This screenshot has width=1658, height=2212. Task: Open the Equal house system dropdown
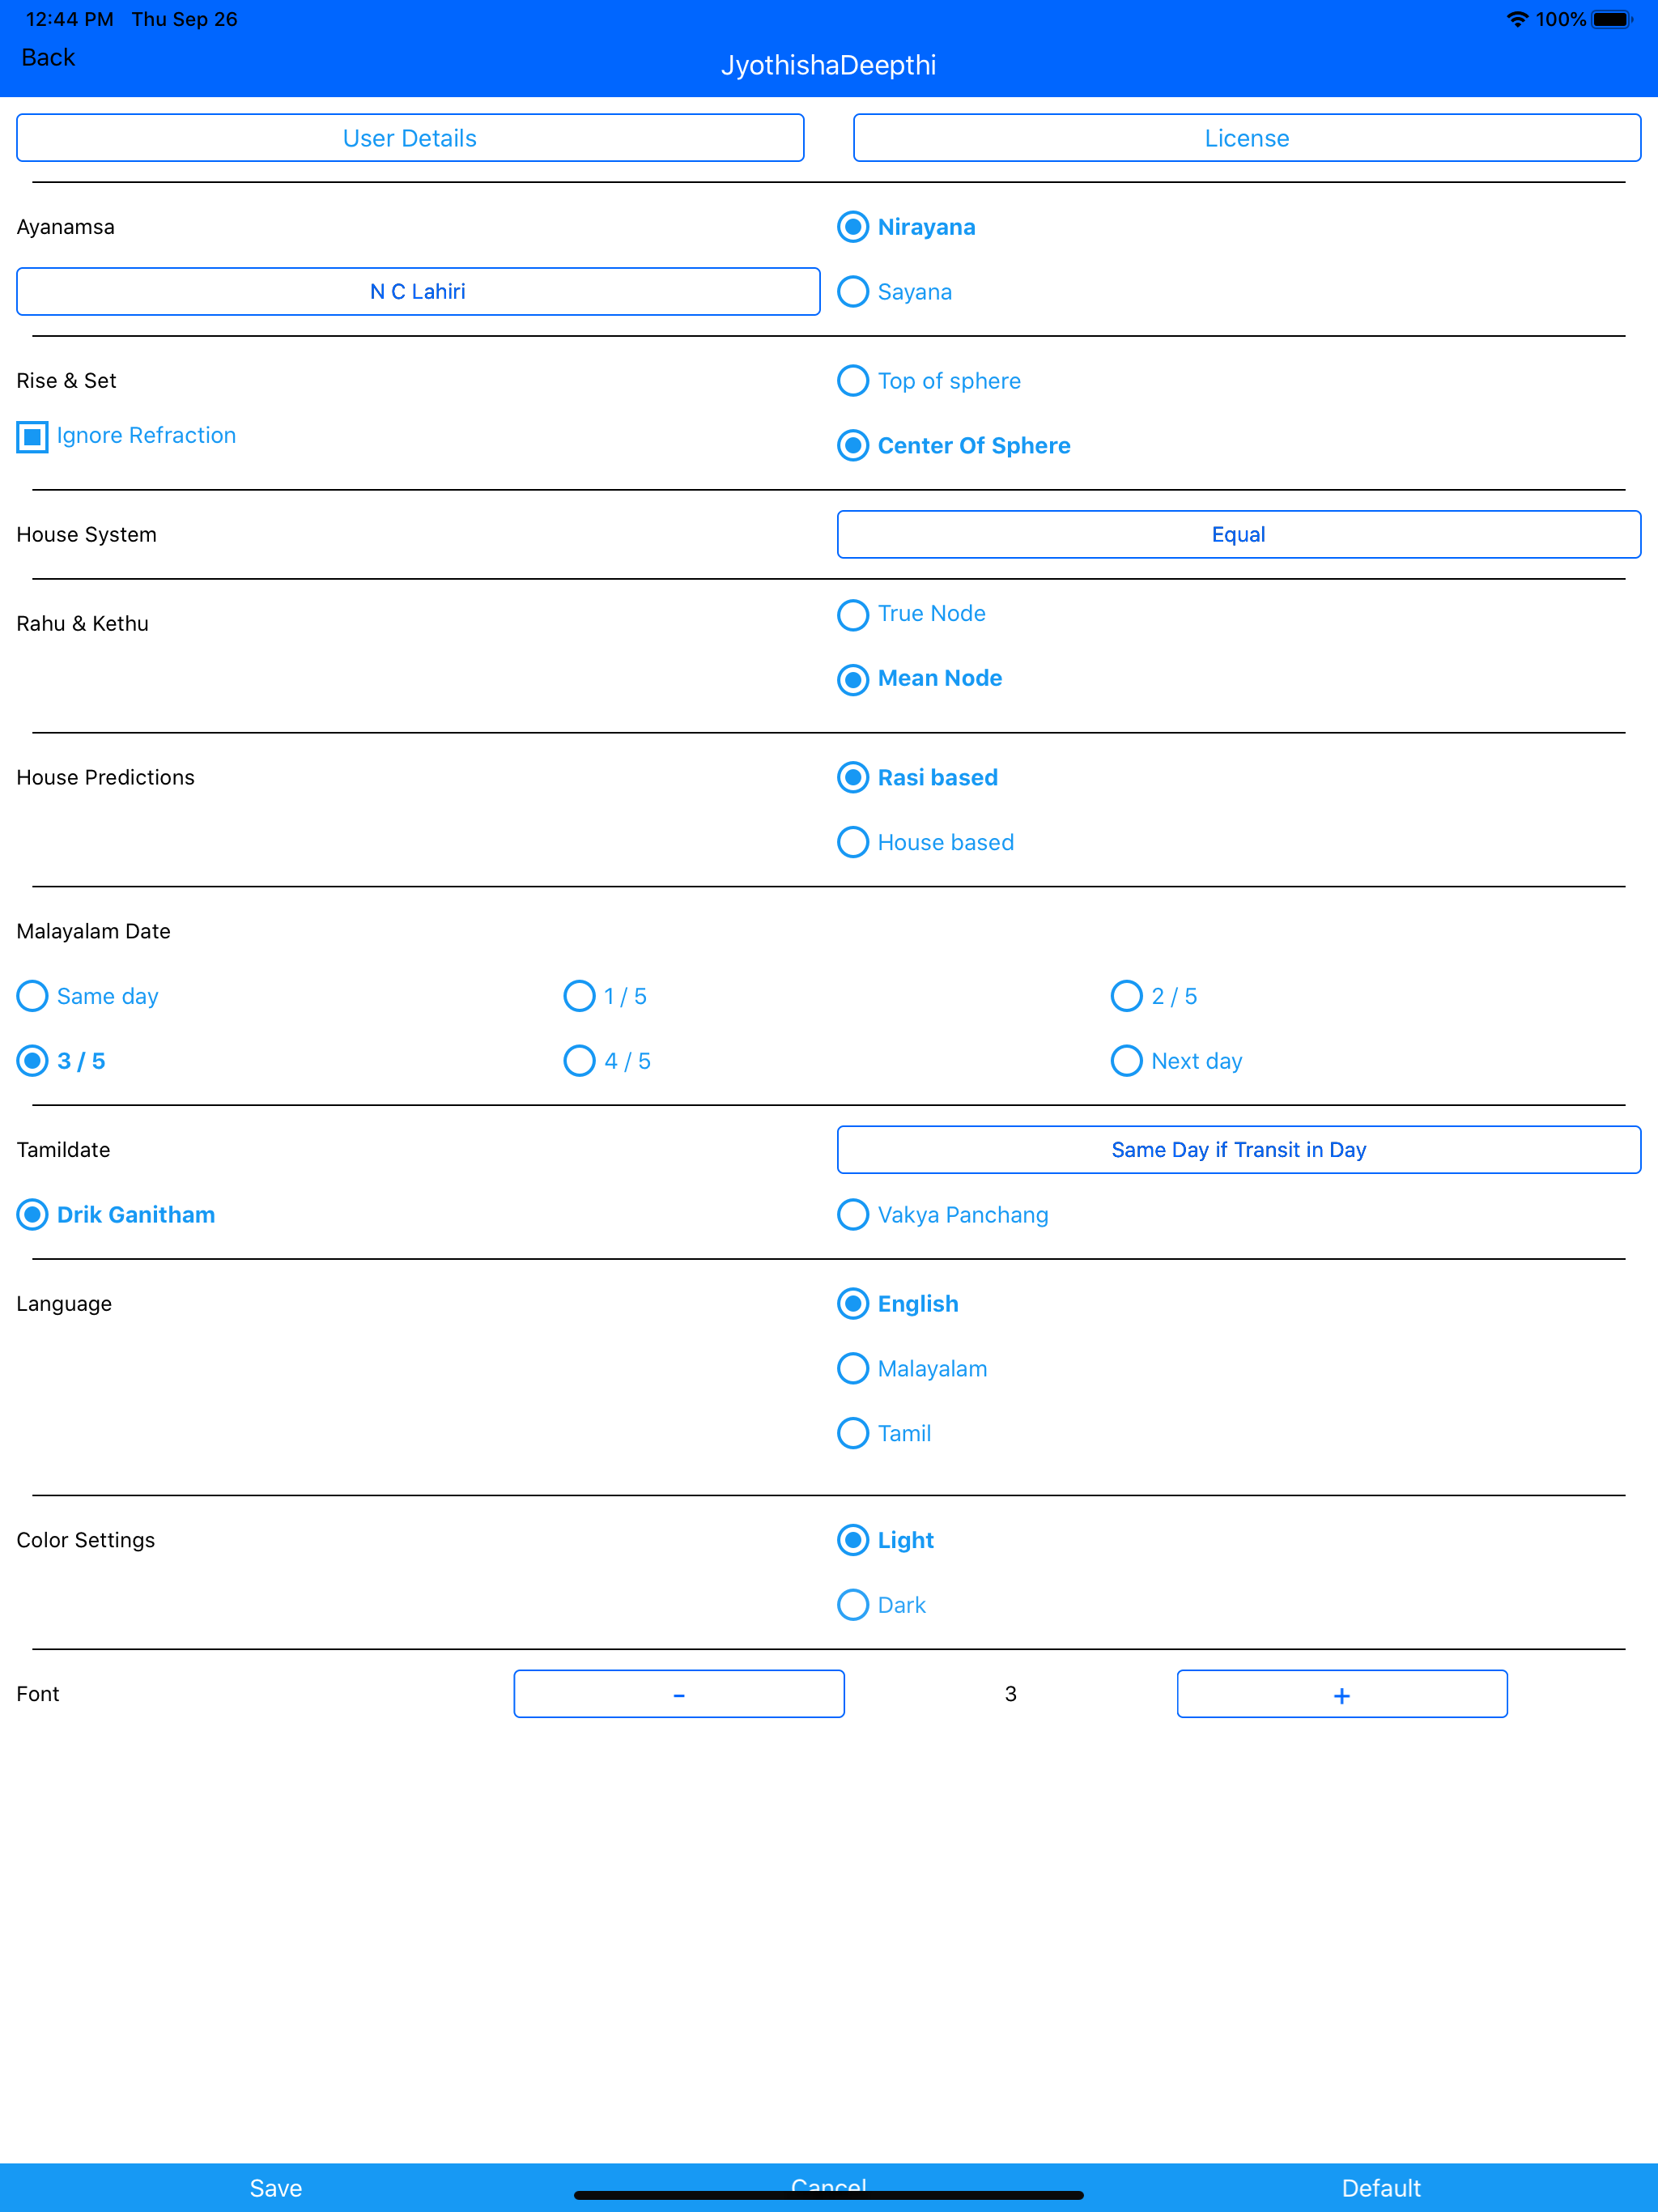(1238, 535)
